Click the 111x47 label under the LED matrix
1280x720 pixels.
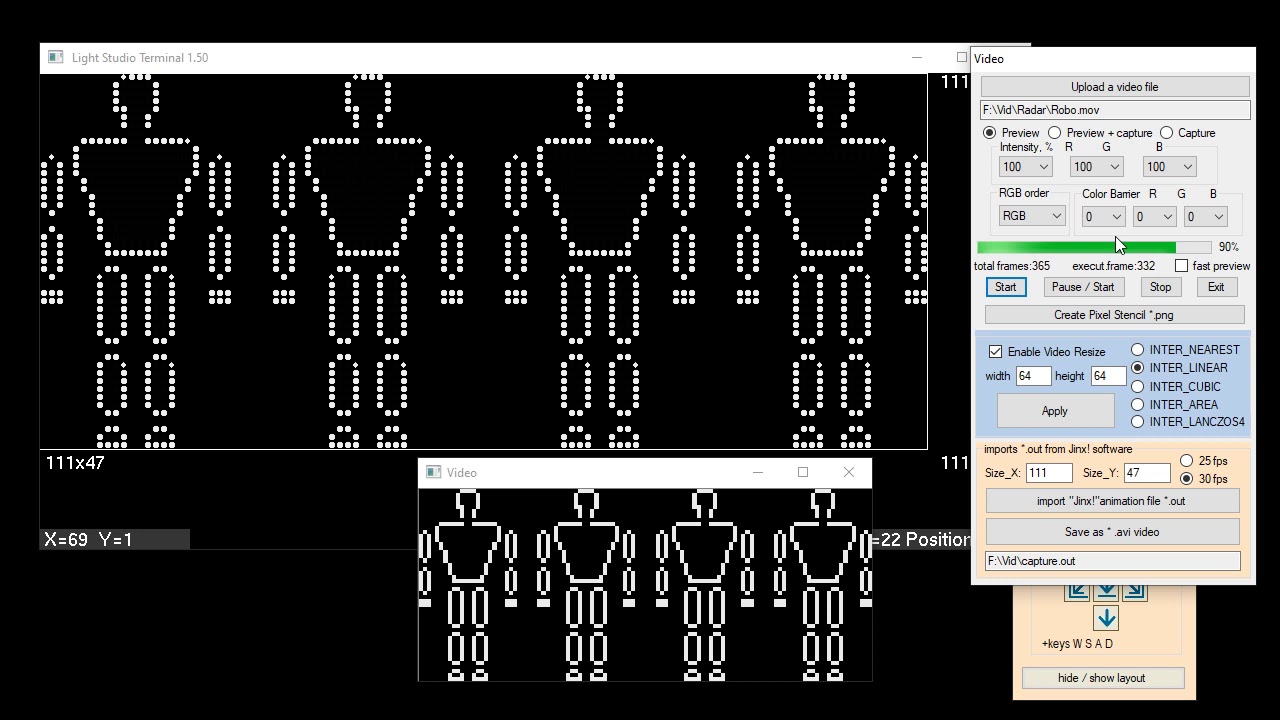[x=75, y=463]
